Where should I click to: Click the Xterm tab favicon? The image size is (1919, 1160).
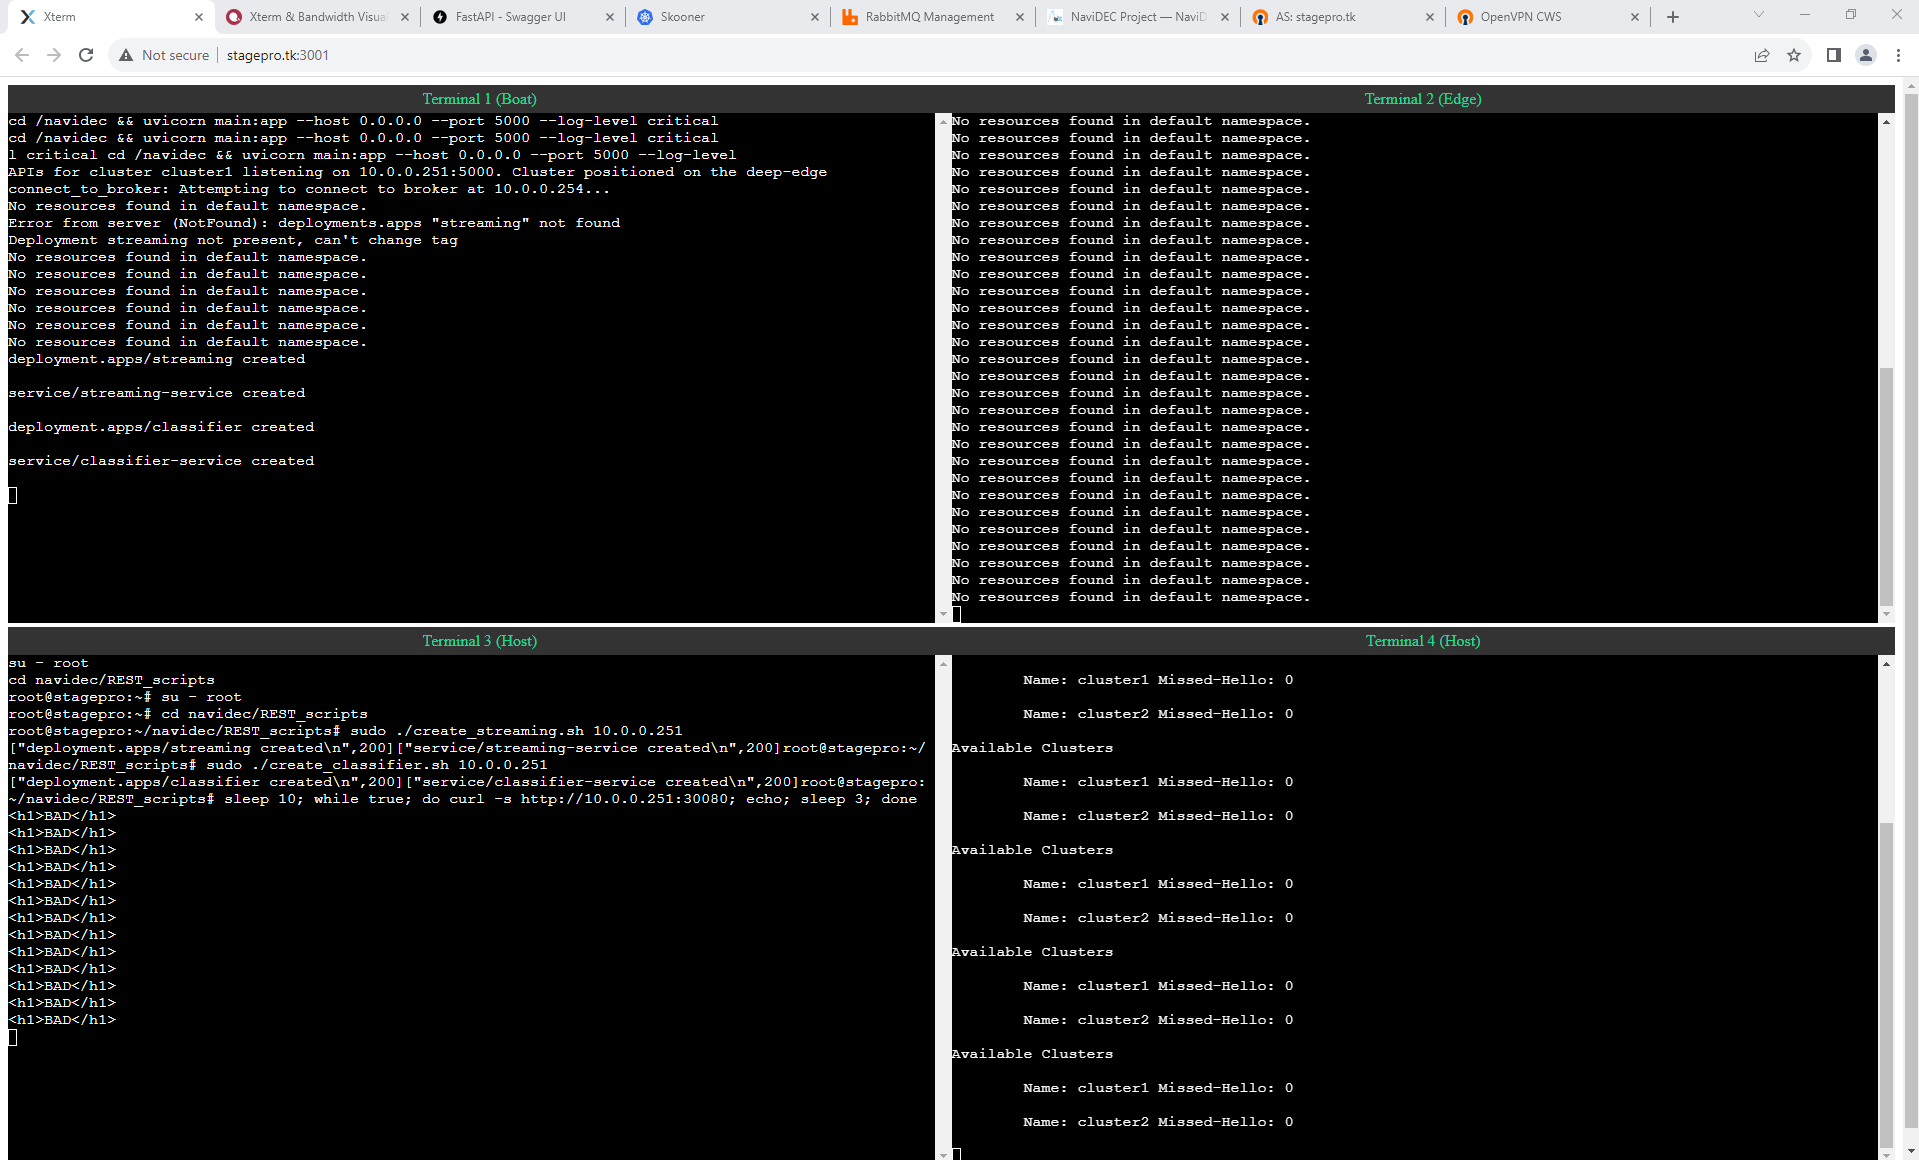pos(28,17)
